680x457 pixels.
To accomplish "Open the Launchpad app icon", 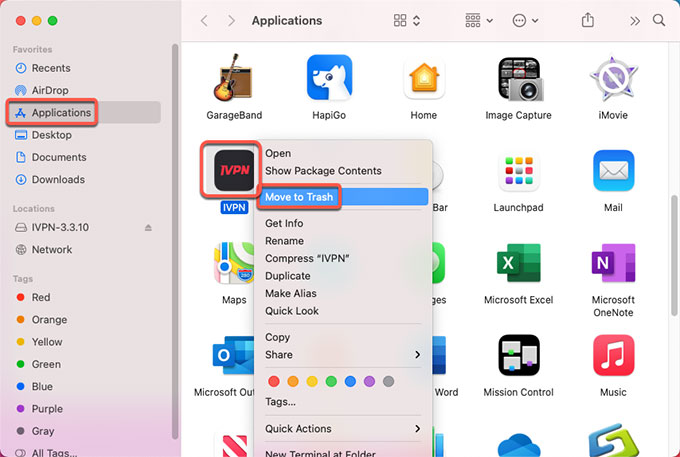I will point(519,171).
